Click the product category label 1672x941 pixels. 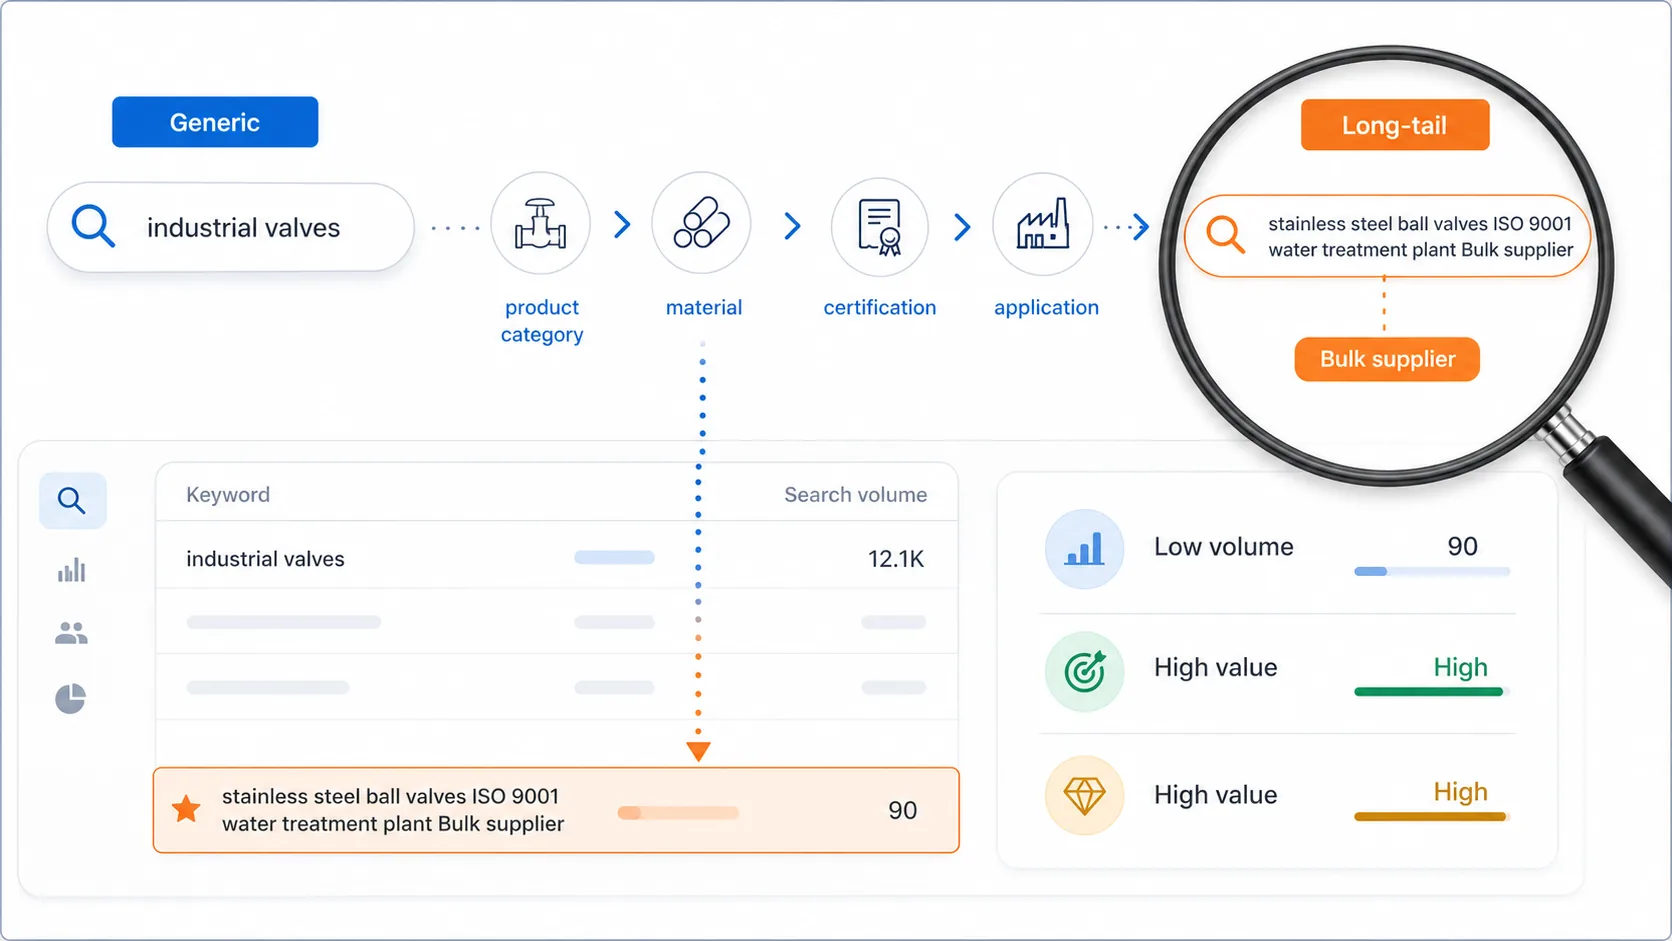pyautogui.click(x=542, y=321)
